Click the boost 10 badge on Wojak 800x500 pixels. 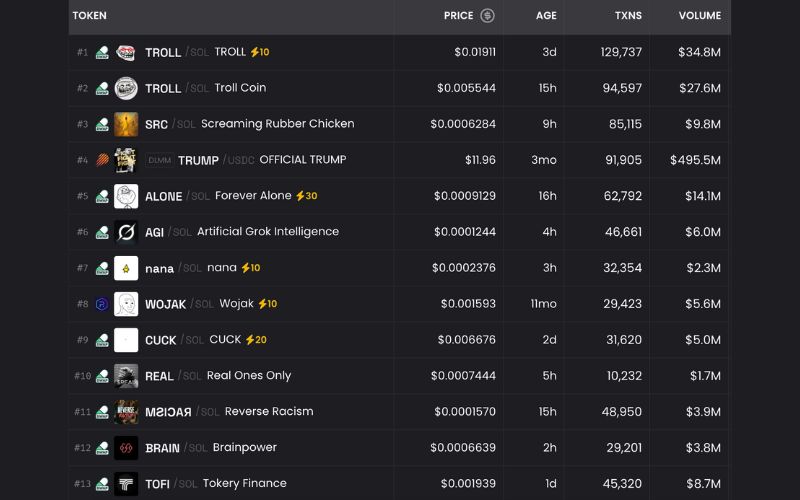click(267, 304)
